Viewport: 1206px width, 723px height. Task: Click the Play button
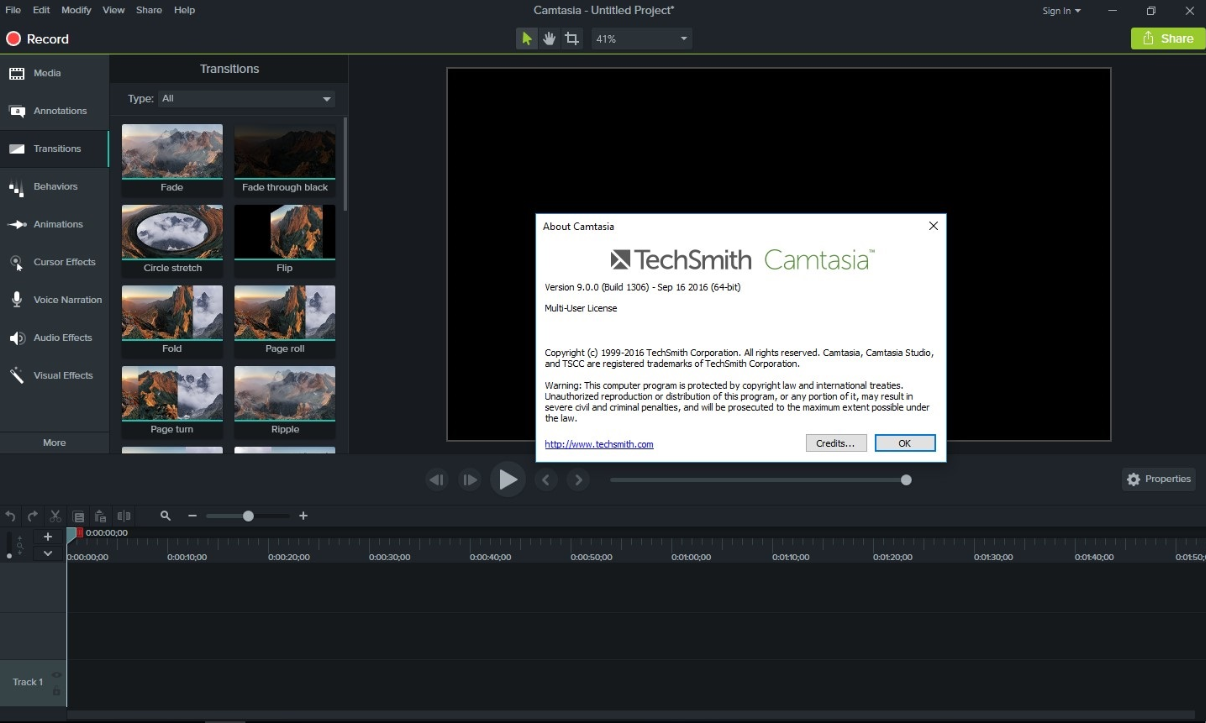(x=508, y=480)
